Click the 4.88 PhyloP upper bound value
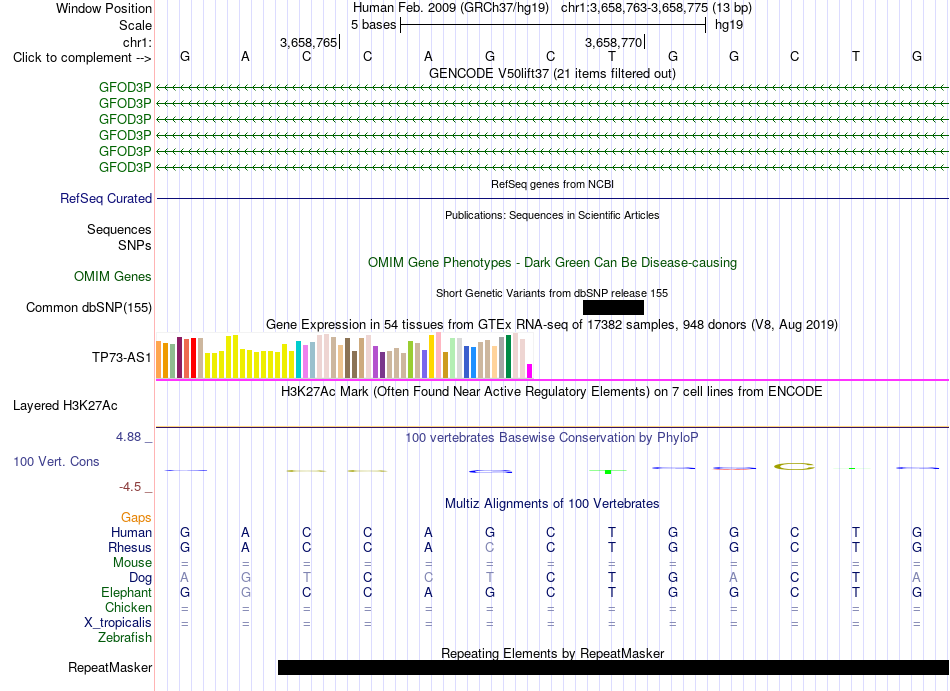The width and height of the screenshot is (950, 691). point(129,437)
